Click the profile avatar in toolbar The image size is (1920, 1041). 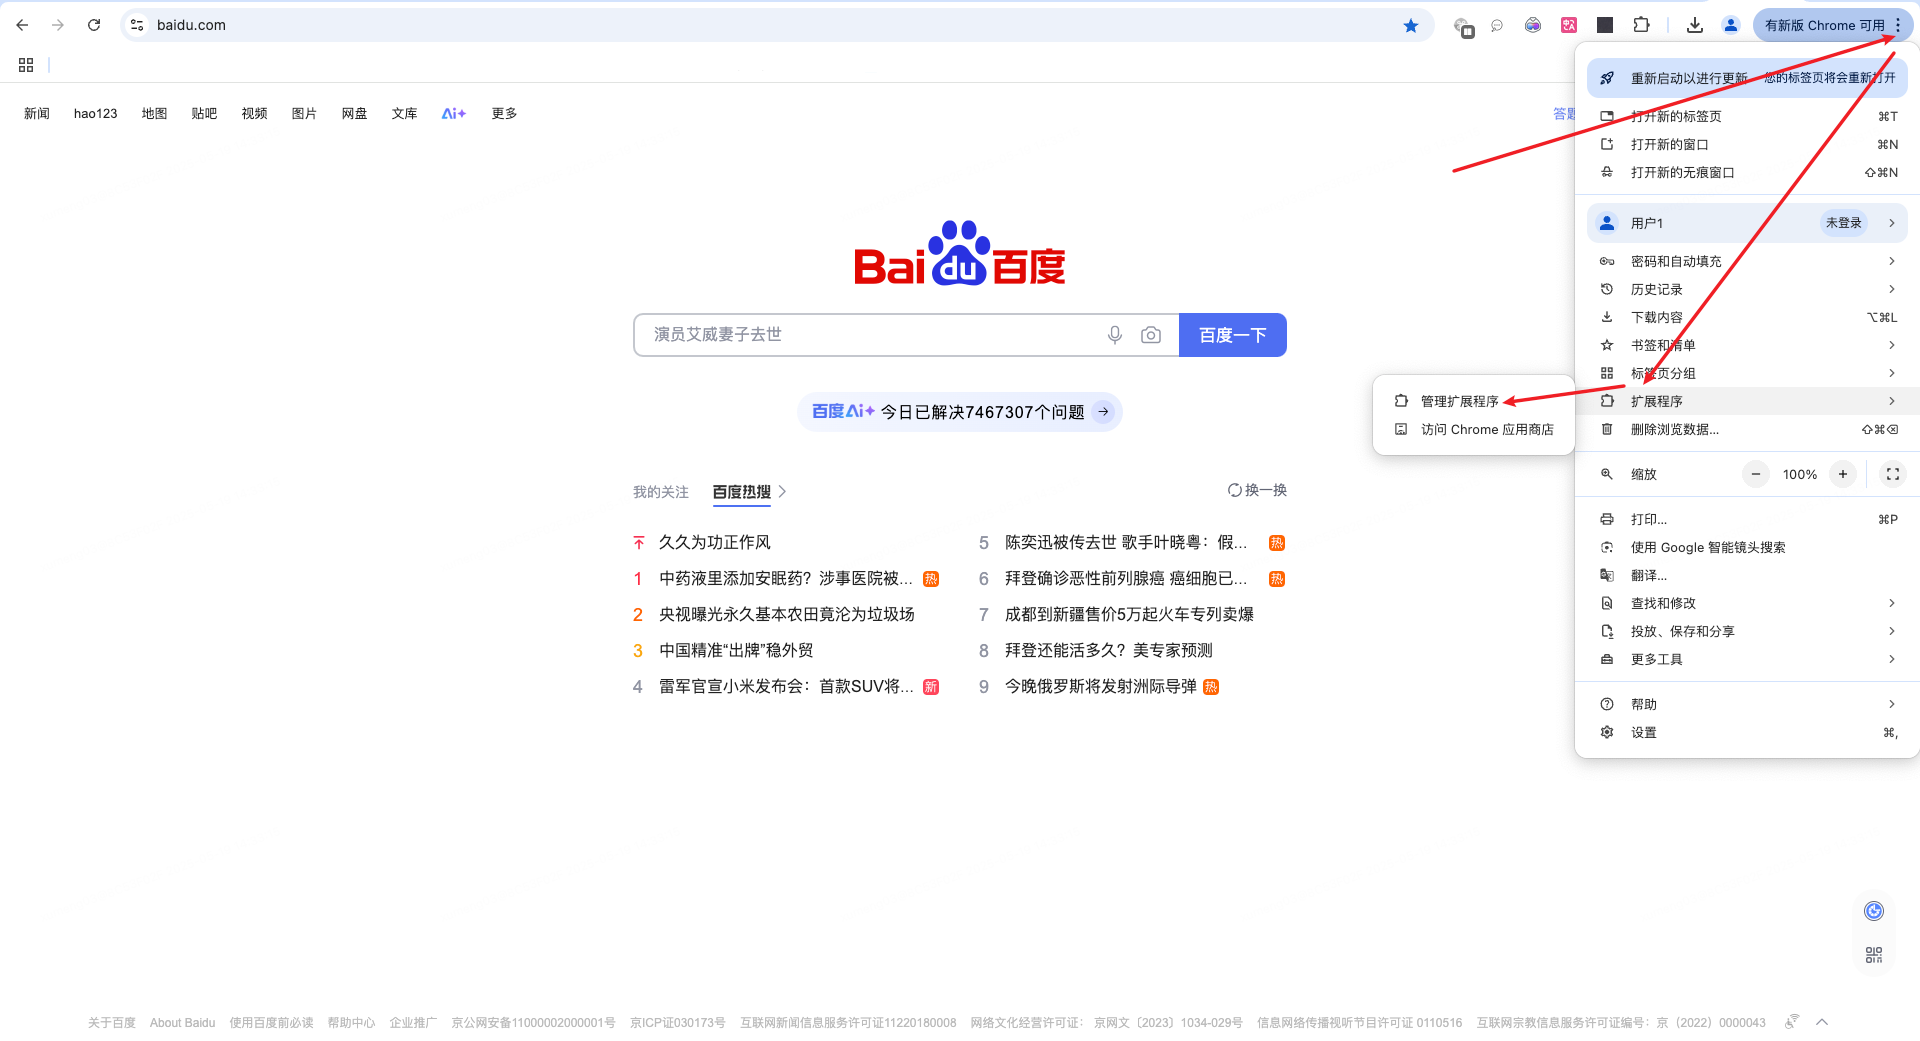[1731, 25]
